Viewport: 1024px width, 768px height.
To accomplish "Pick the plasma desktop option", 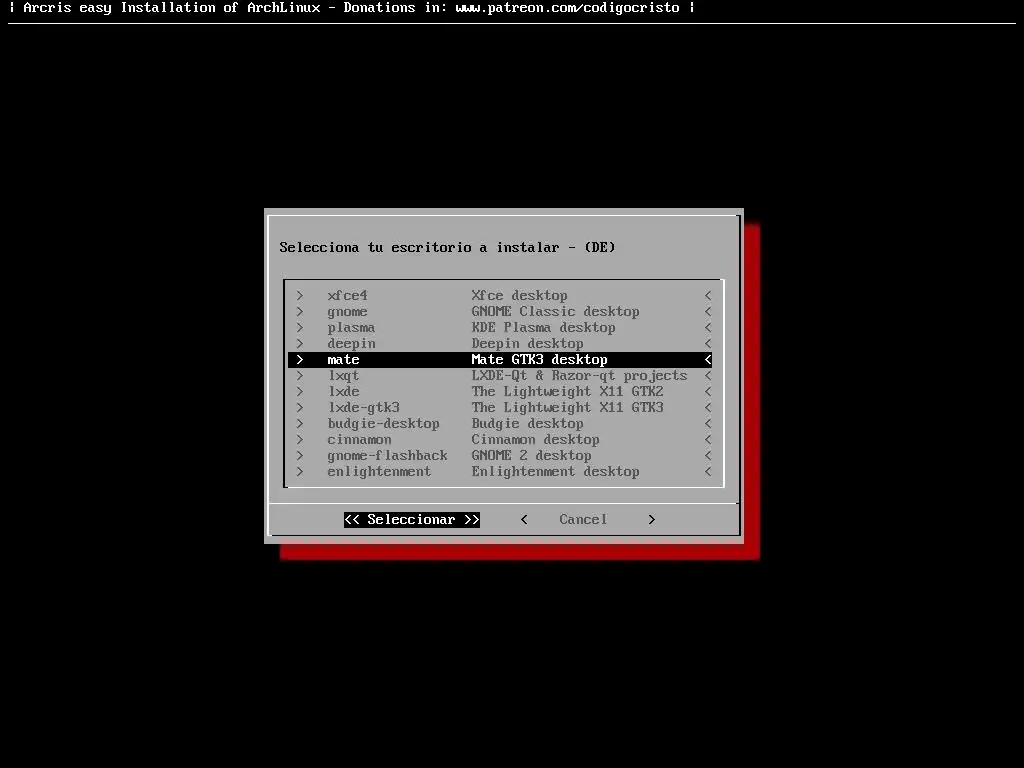I will 500,328.
